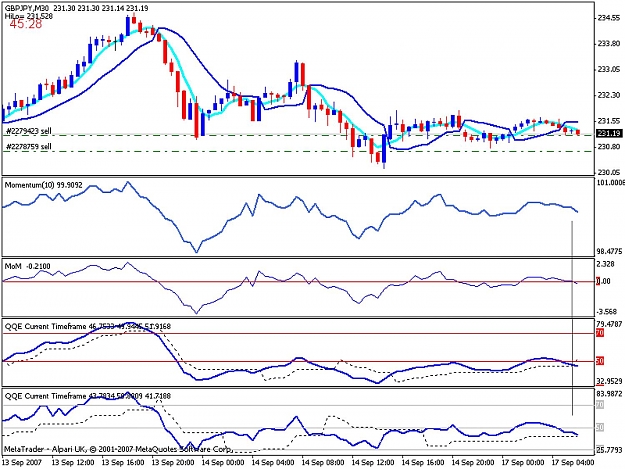Click the 233.05 price axis label
Screen dimensions: 625x469
click(x=609, y=69)
